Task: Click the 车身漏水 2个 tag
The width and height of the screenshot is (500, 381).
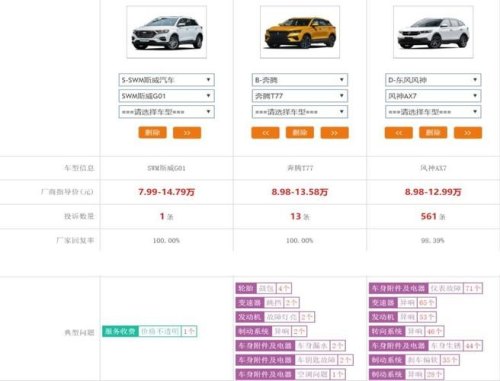Action: (x=291, y=346)
